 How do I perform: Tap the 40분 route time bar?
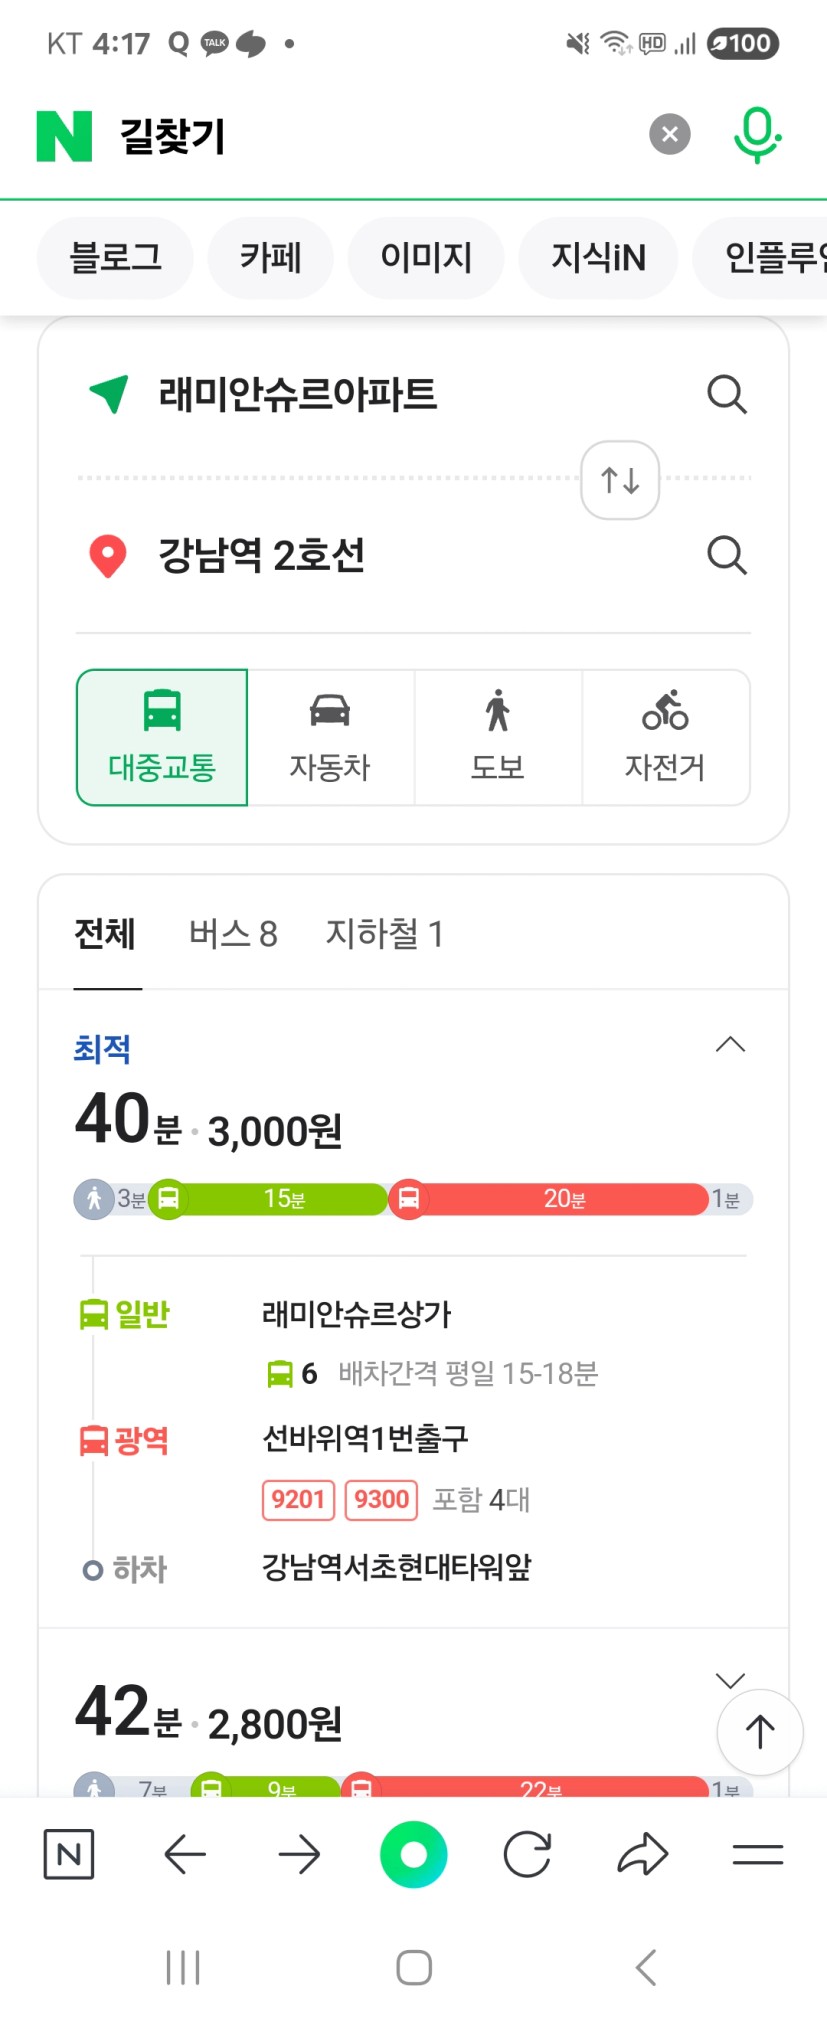point(413,1198)
